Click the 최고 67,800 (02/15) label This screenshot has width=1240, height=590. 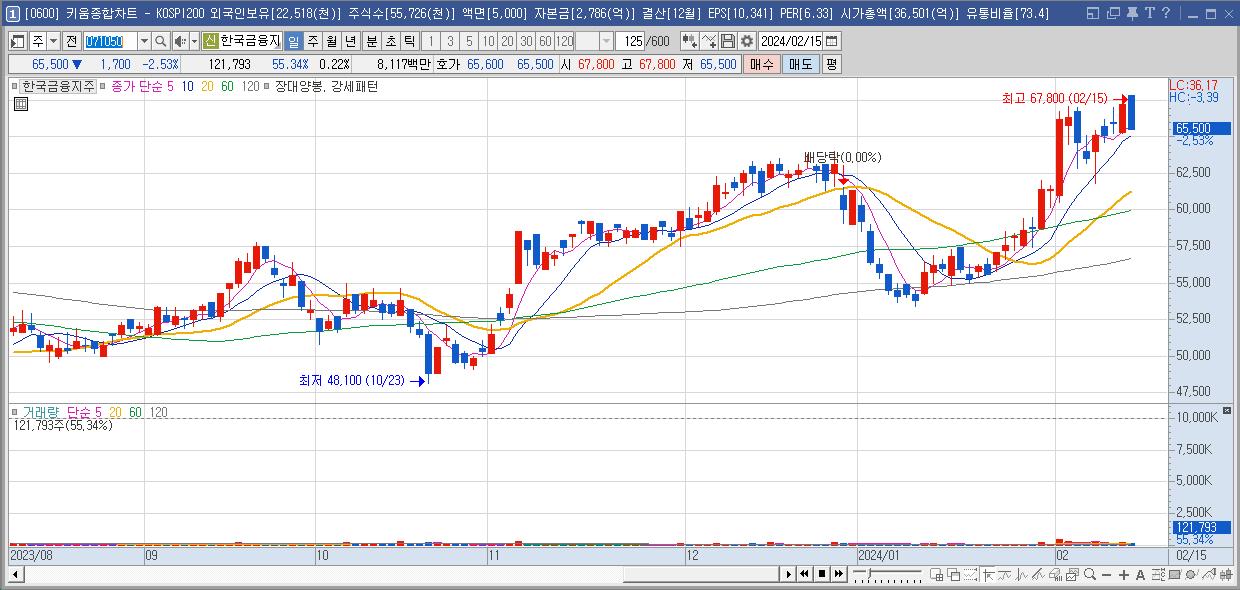1055,98
